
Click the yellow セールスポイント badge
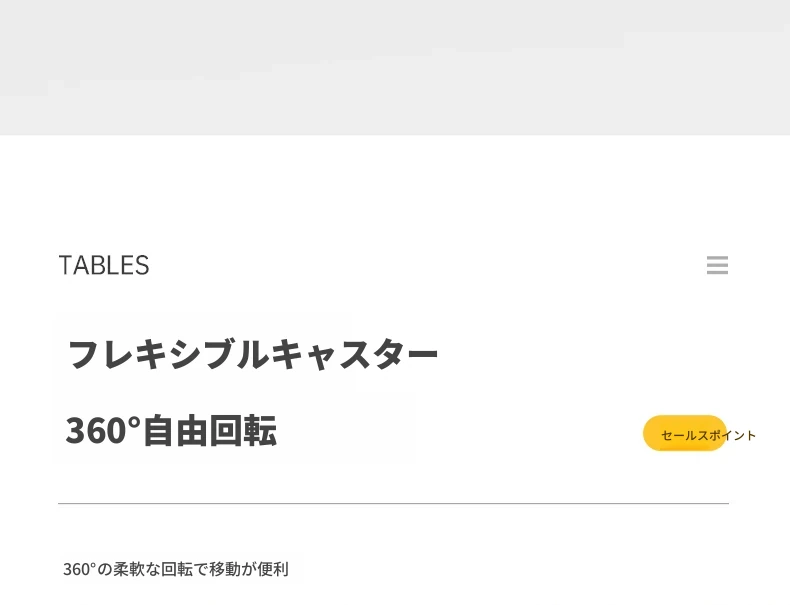click(x=685, y=433)
